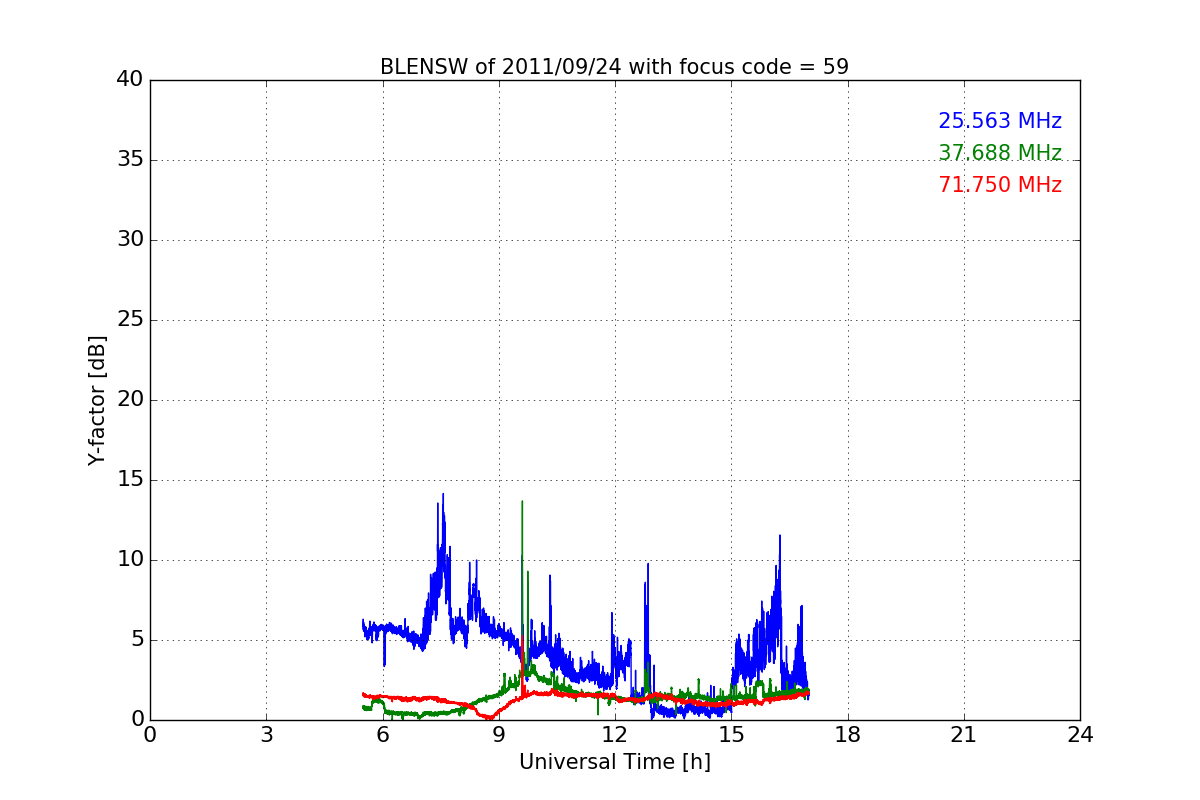This screenshot has height=800, width=1200.
Task: Click the tall green spike near 9.6 hours
Action: [x=522, y=504]
